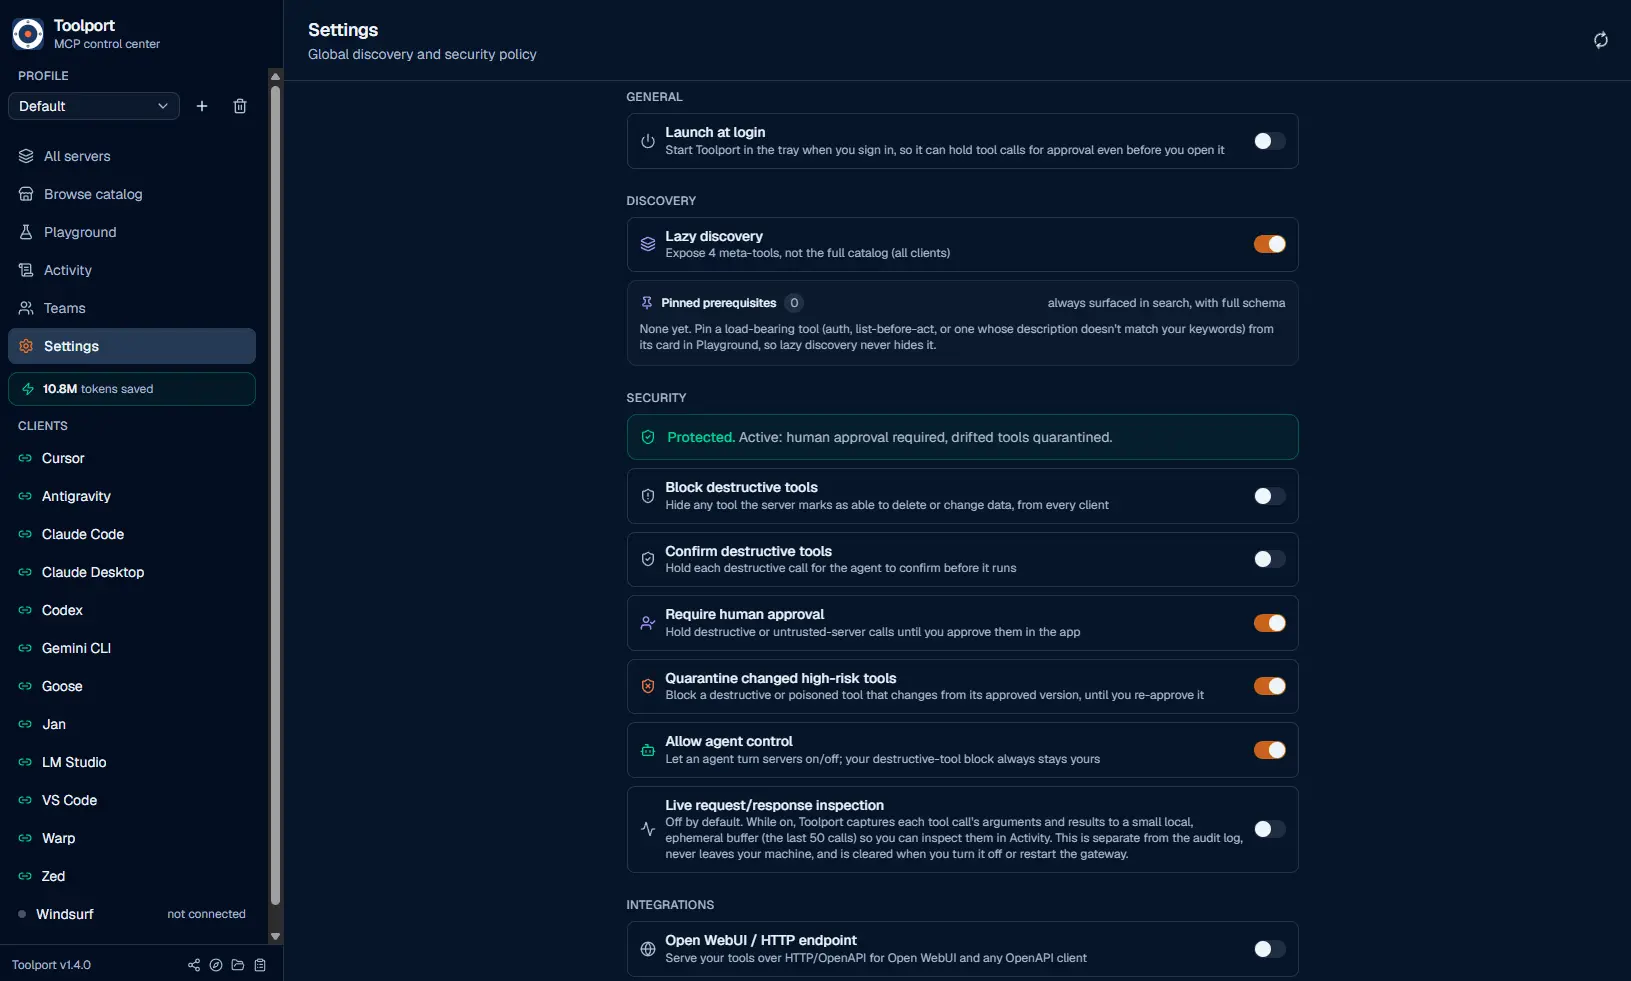
Task: Disable Require human approval toggle
Action: pyautogui.click(x=1270, y=623)
